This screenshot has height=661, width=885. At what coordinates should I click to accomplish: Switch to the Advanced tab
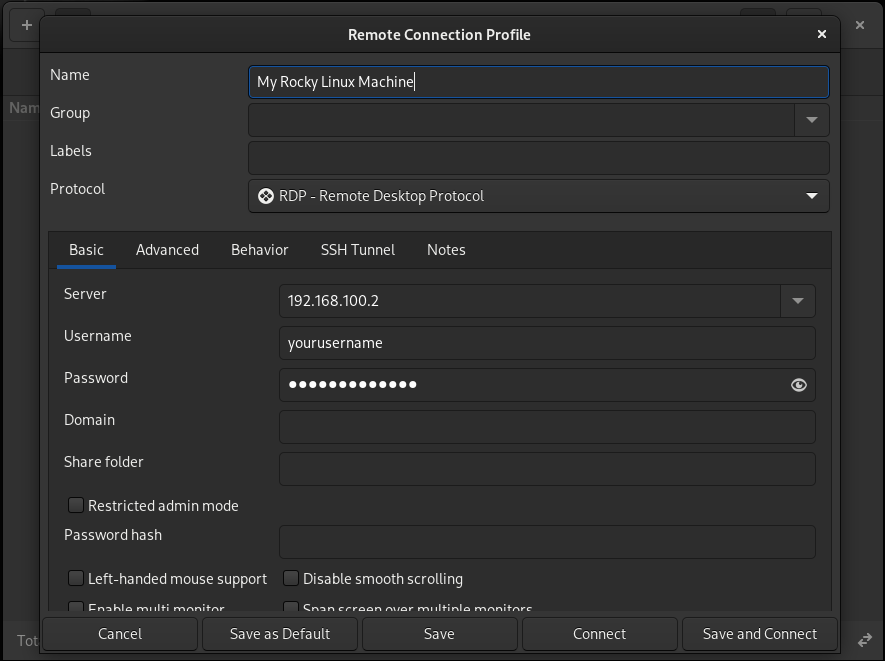(x=167, y=250)
